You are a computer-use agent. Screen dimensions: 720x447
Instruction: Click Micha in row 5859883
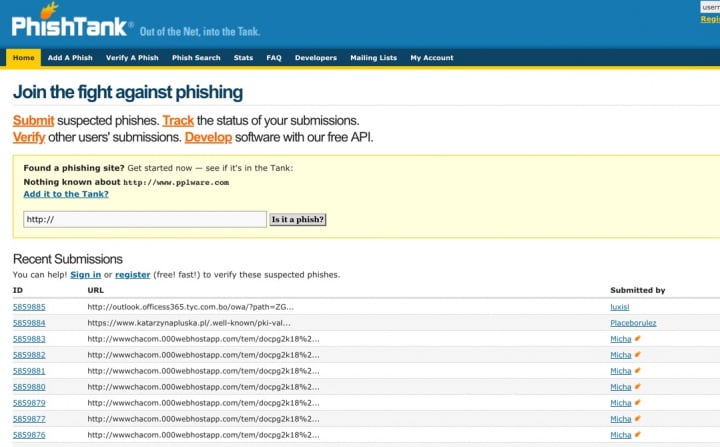(621, 339)
